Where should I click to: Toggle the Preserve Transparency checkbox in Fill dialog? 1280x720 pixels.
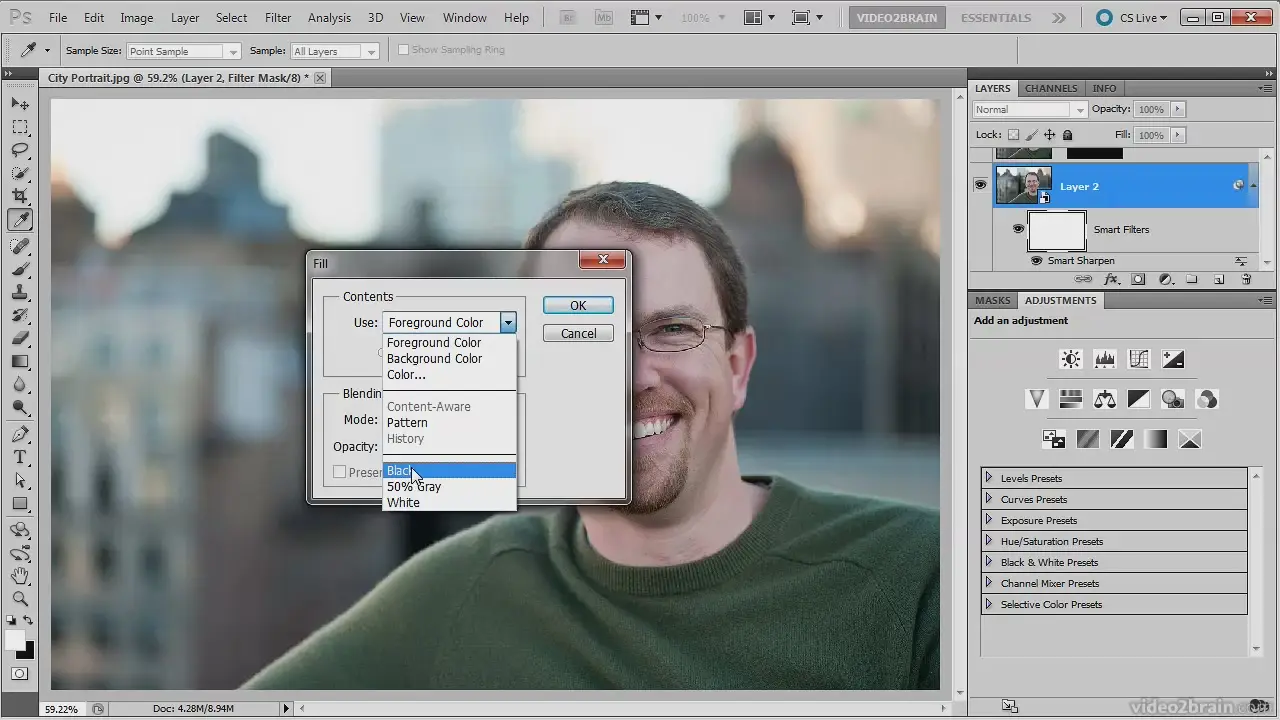(340, 472)
